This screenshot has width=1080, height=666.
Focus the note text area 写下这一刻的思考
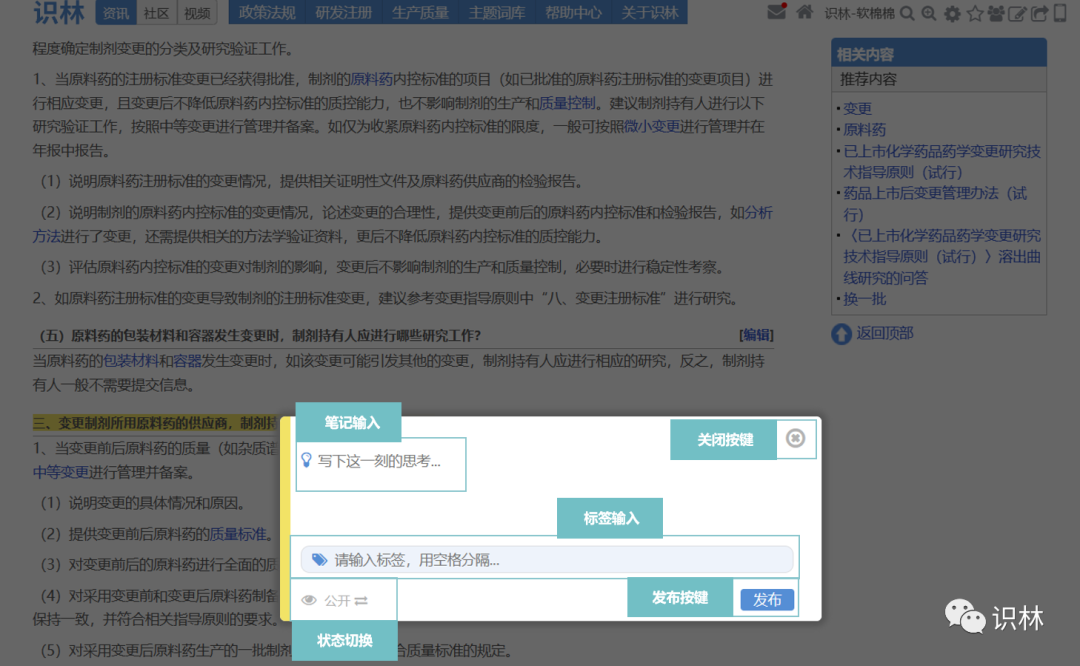380,462
